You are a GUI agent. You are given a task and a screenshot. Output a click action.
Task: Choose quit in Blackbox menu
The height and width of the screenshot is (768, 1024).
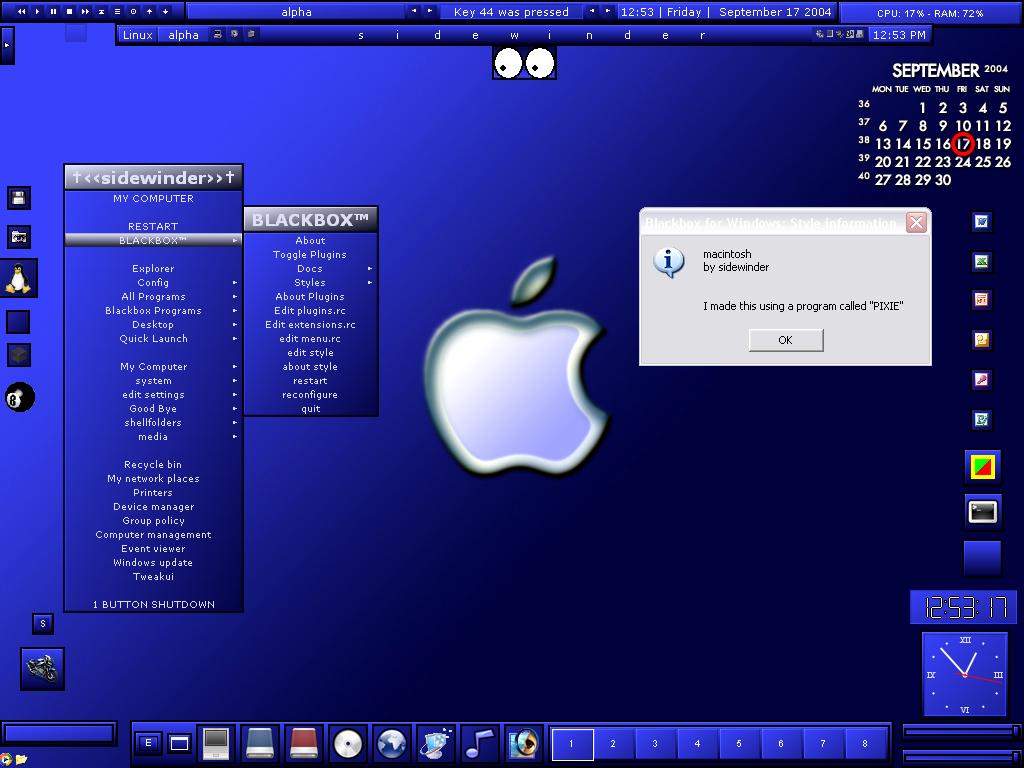(311, 409)
